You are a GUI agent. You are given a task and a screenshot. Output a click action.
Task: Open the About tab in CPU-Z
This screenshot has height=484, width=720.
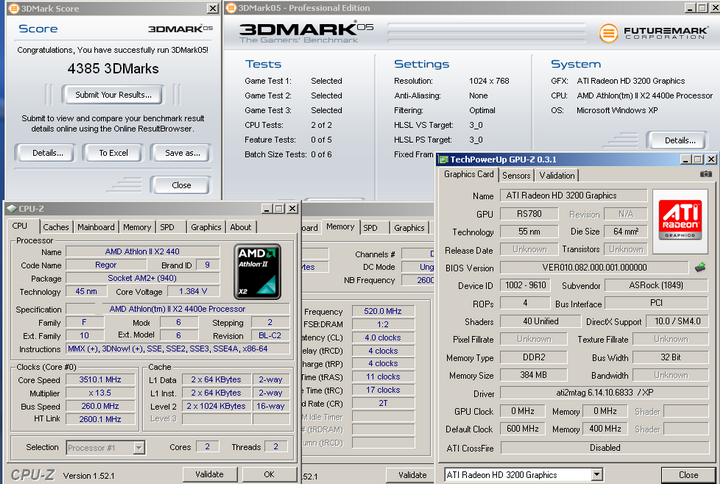click(241, 227)
